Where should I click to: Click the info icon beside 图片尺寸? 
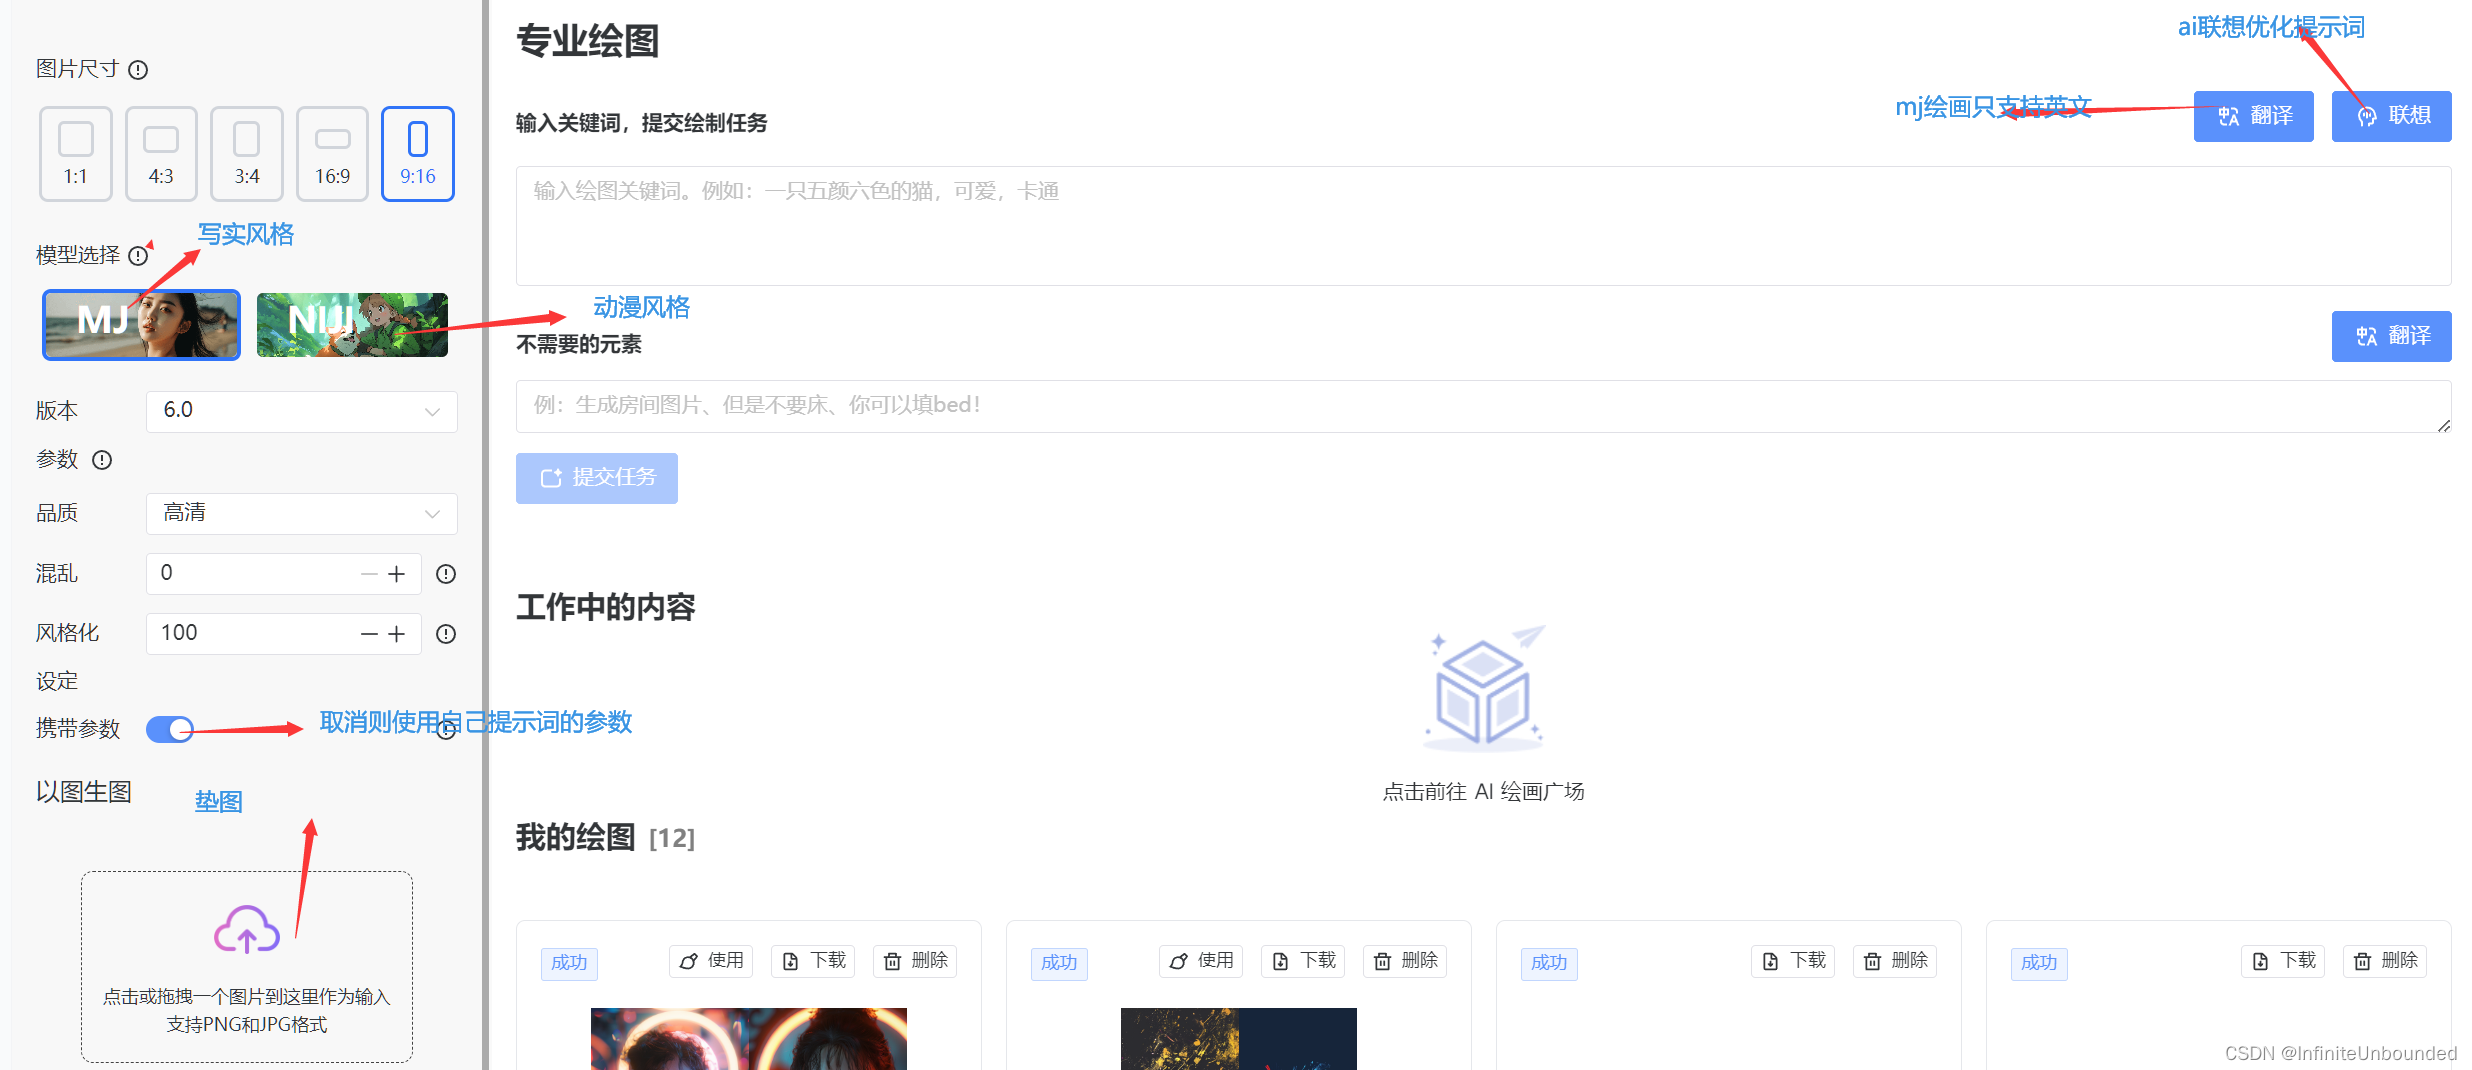point(139,69)
